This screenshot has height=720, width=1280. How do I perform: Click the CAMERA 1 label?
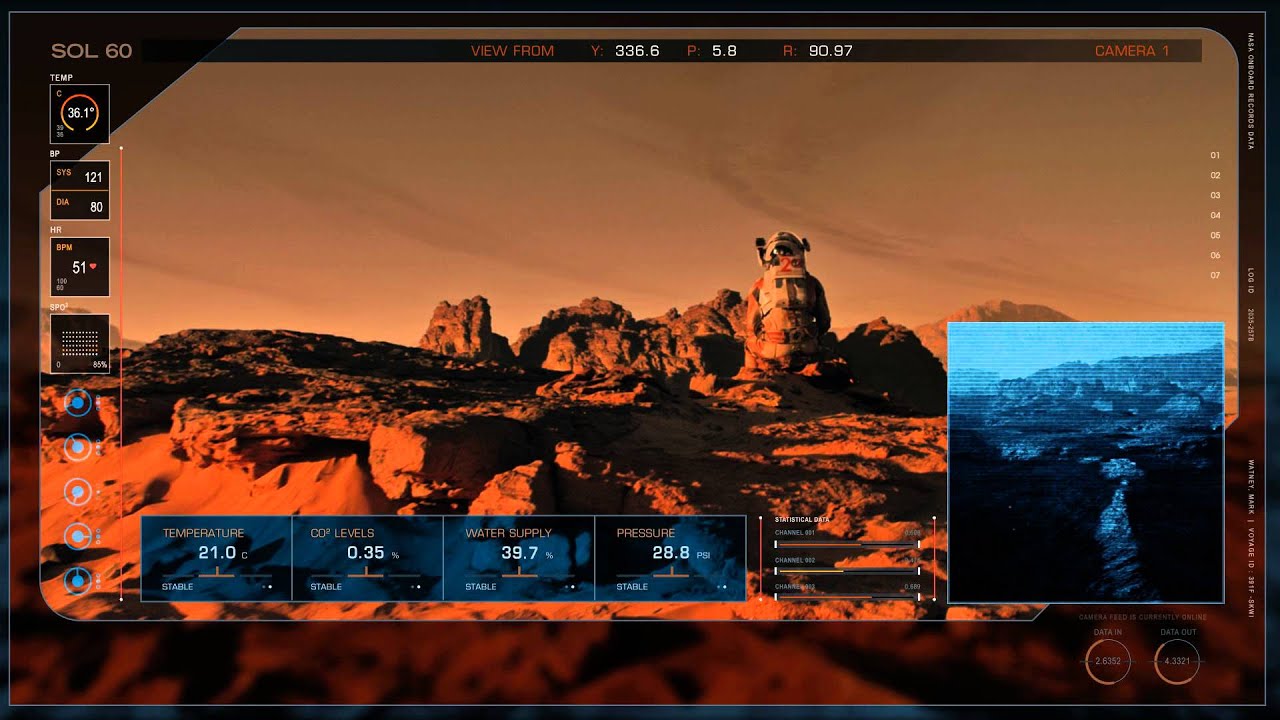(1131, 51)
